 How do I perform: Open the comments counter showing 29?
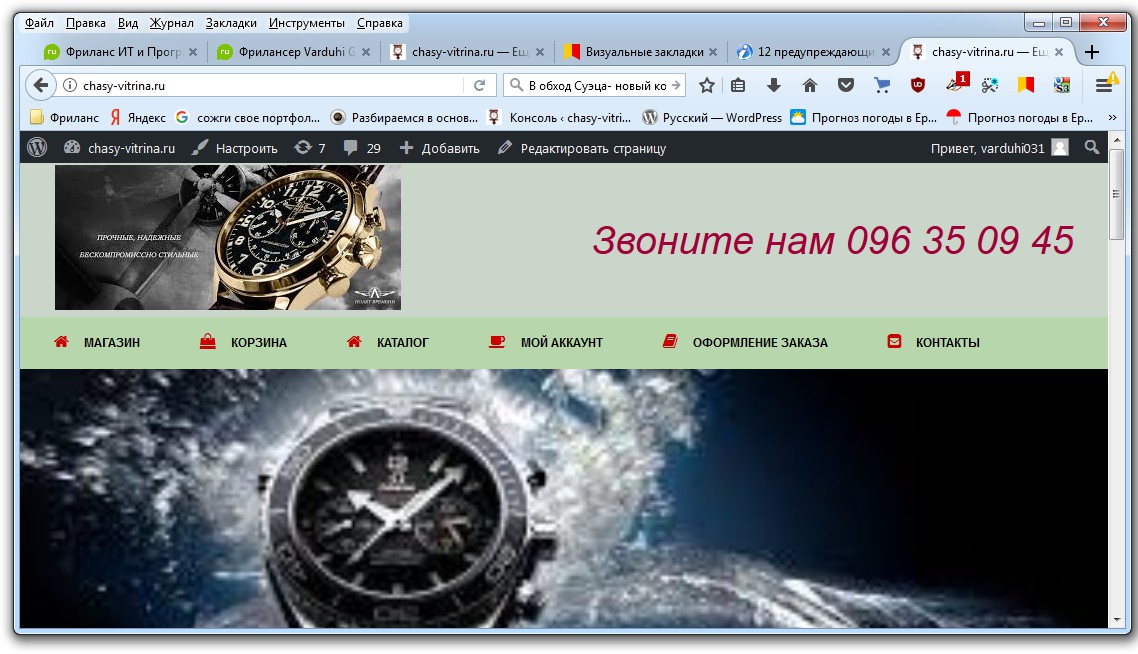[x=362, y=148]
